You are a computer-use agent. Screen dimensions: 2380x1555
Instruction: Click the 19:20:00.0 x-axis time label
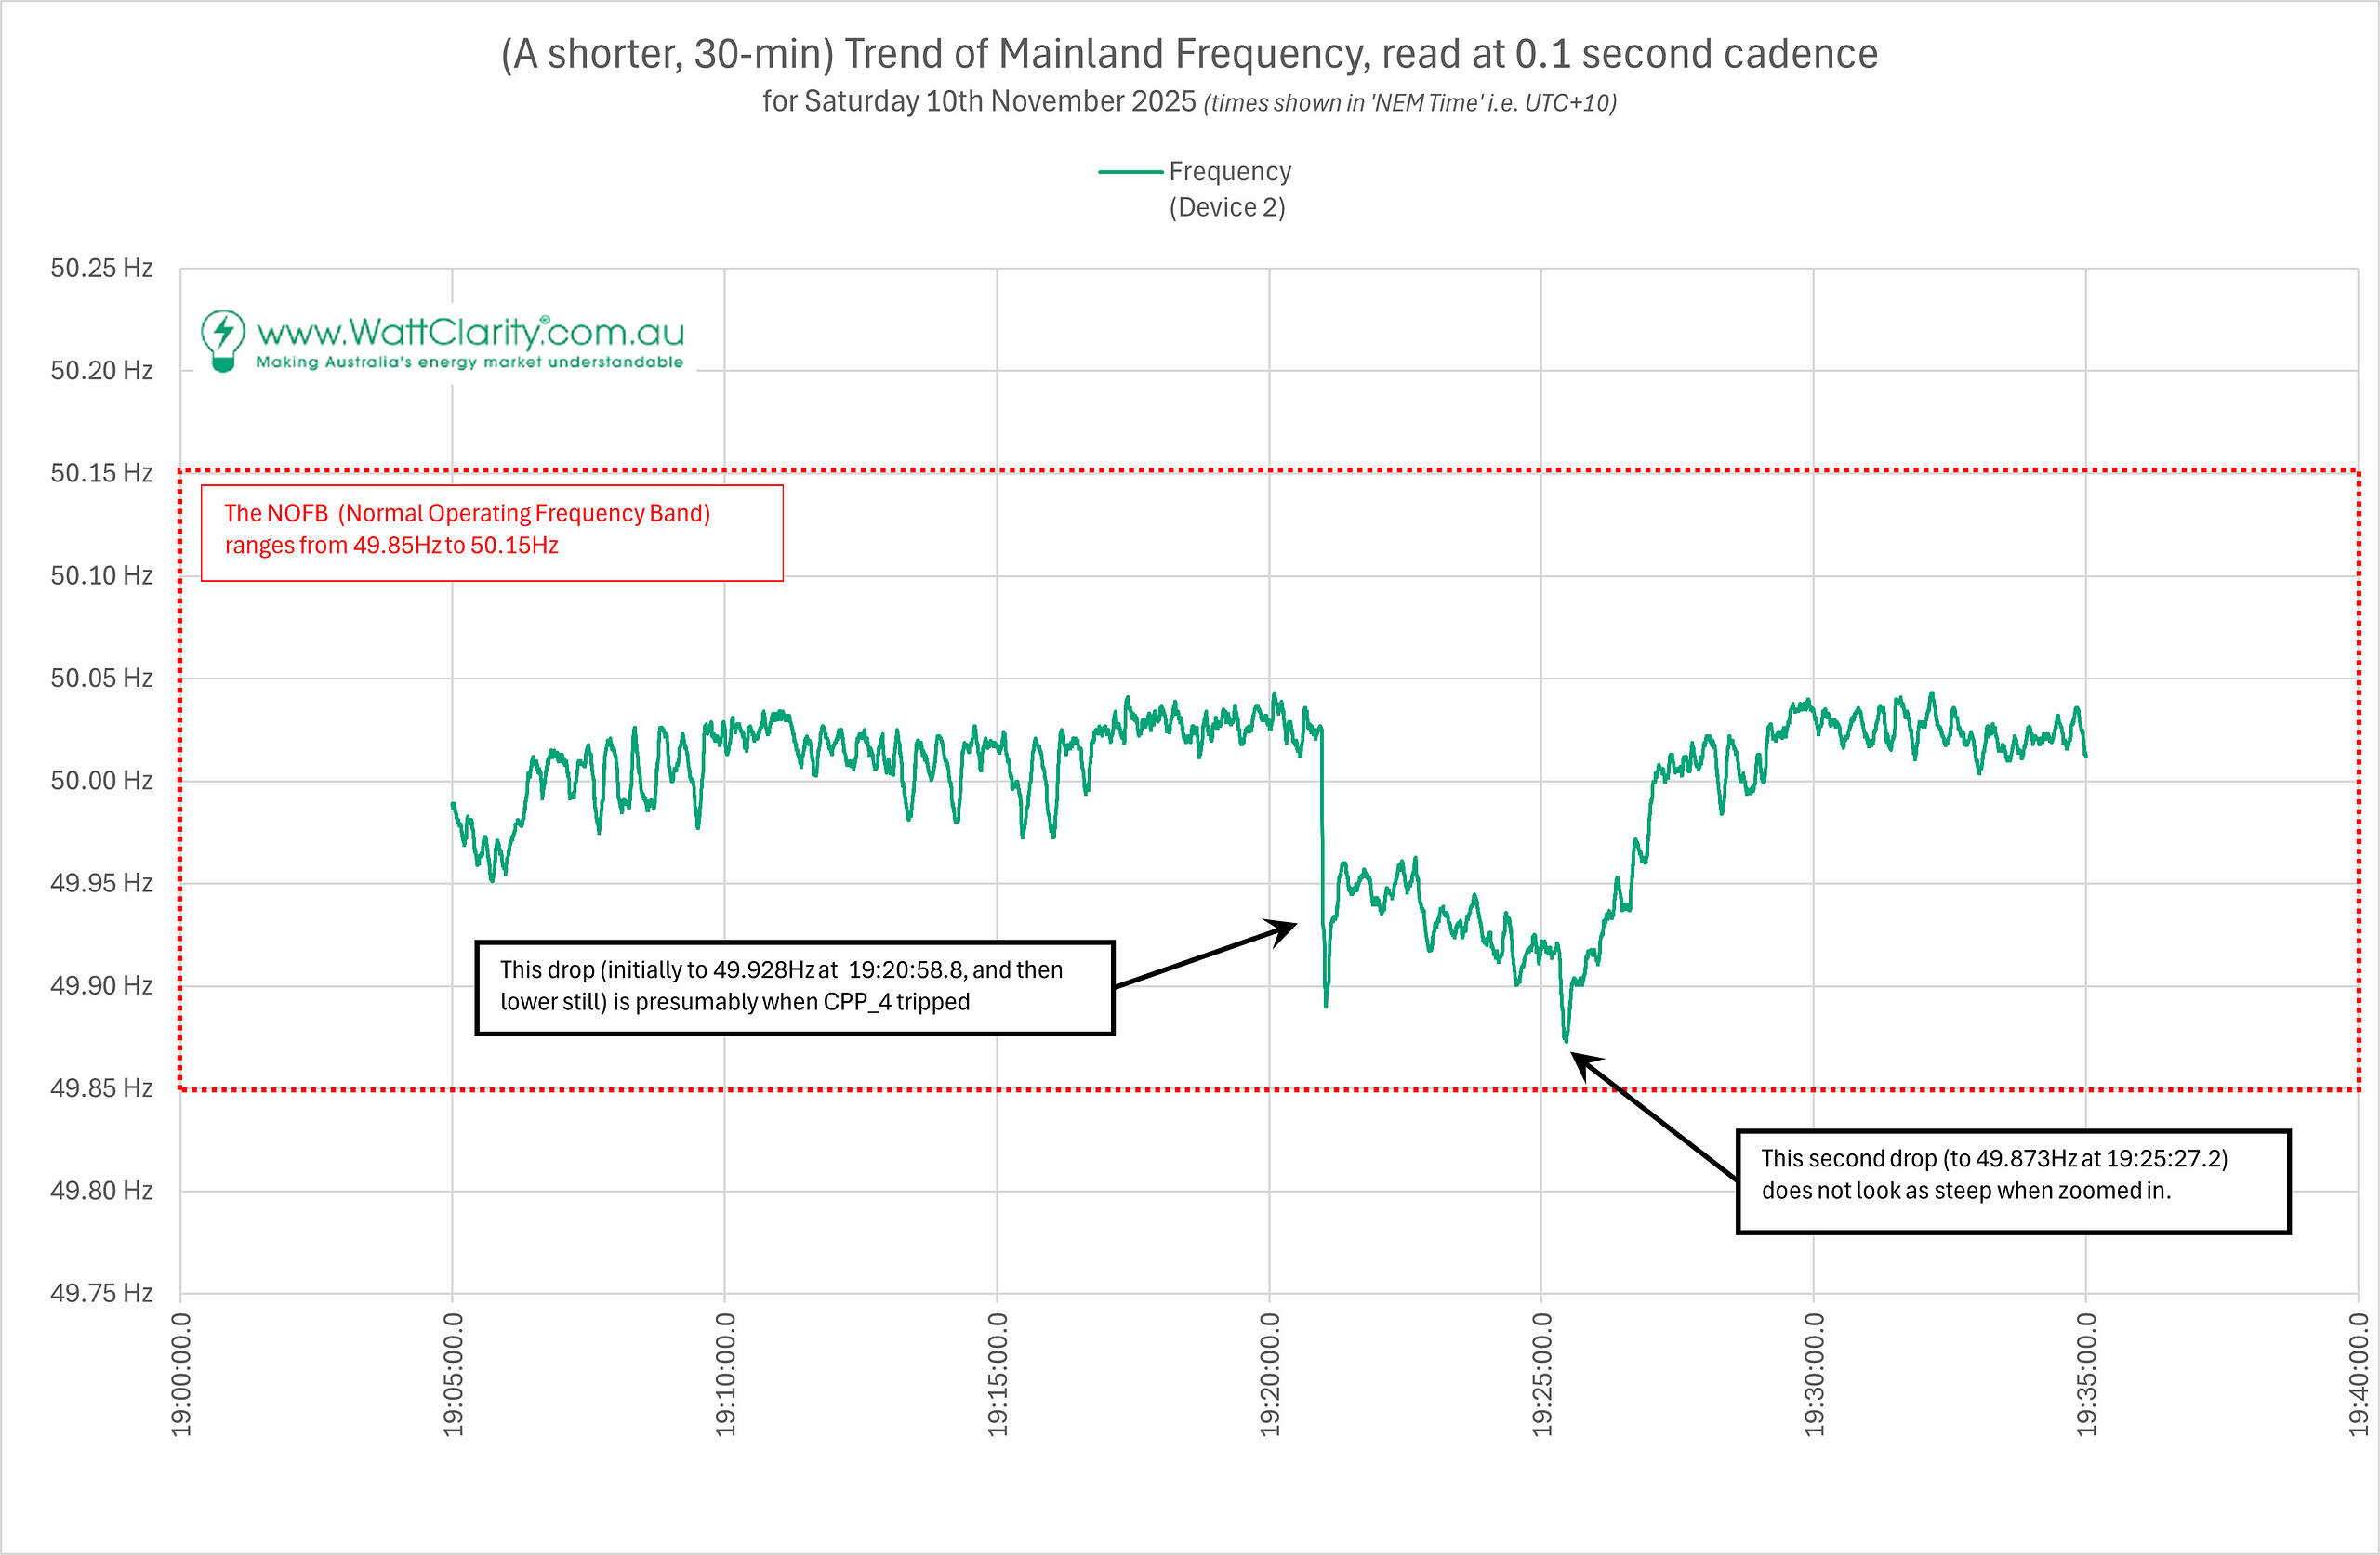[1269, 1375]
